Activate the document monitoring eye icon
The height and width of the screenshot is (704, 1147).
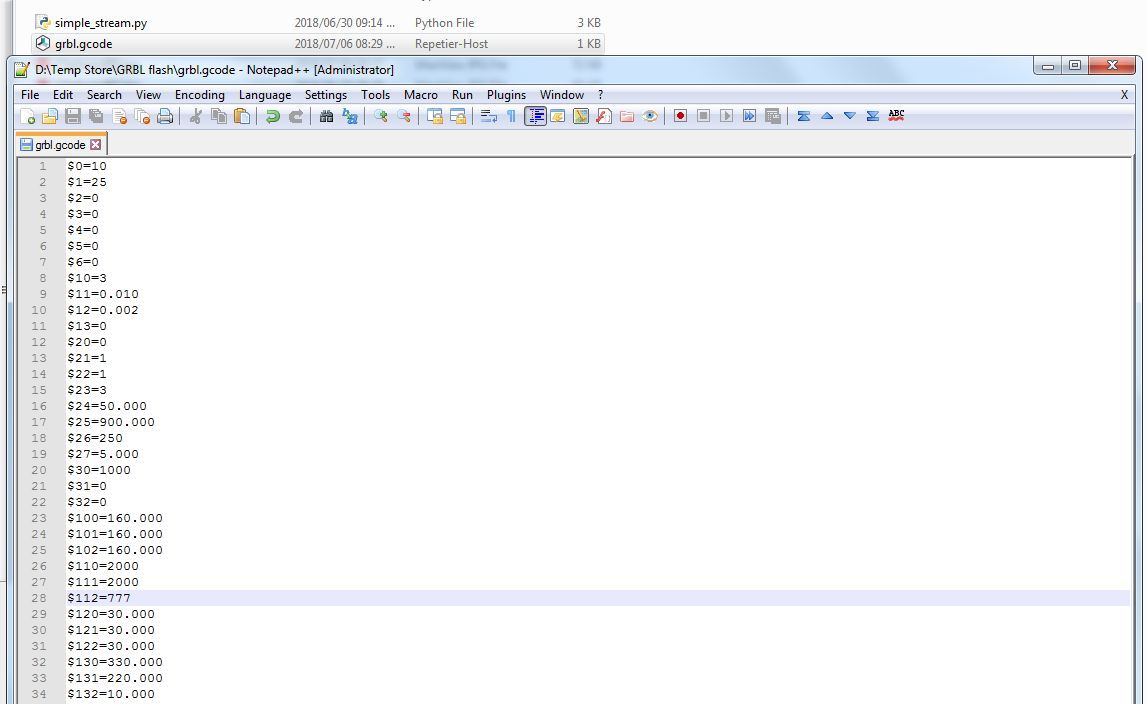[651, 116]
